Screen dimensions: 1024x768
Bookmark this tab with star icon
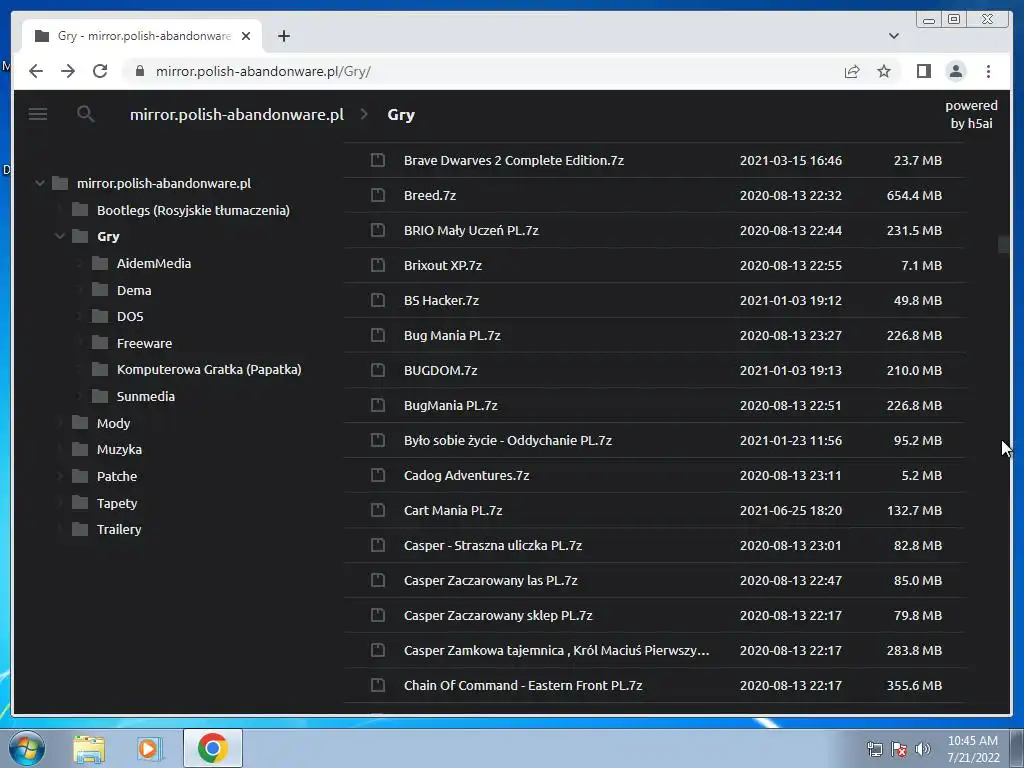coord(884,71)
